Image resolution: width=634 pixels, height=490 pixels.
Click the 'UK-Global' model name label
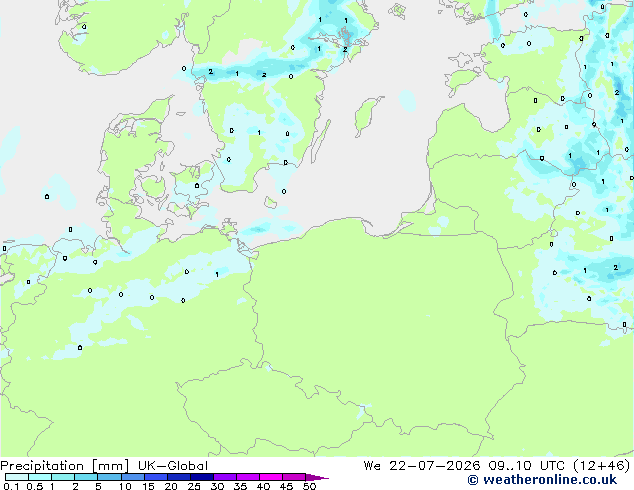click(x=173, y=466)
